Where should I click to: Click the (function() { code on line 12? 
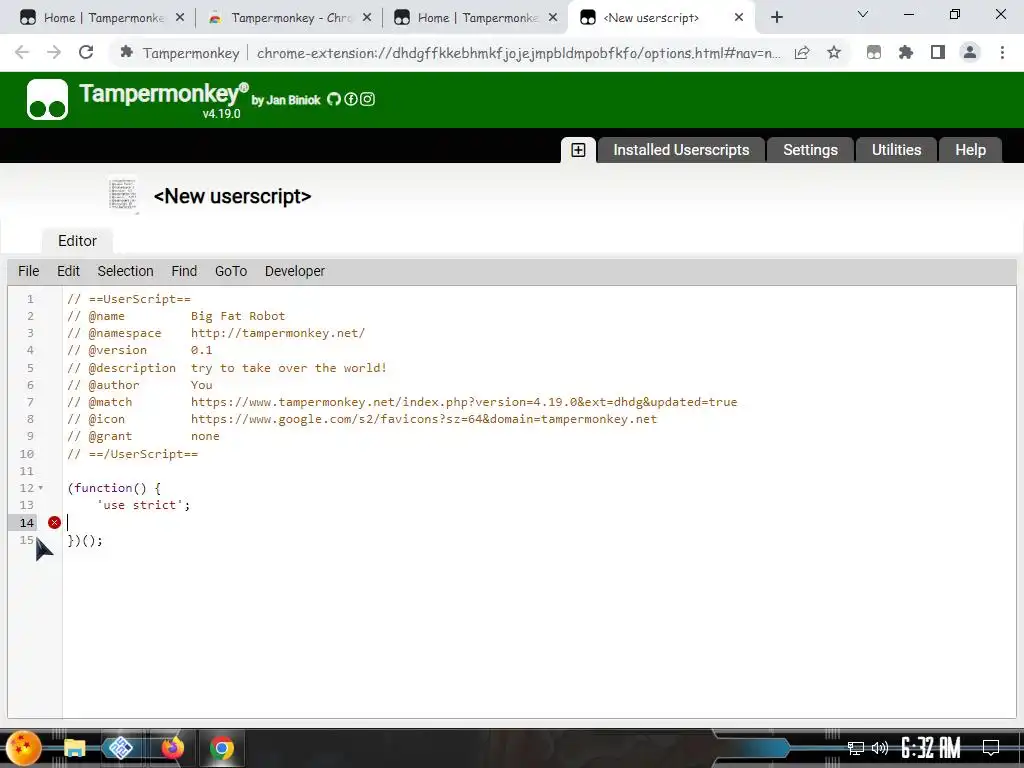pyautogui.click(x=114, y=488)
